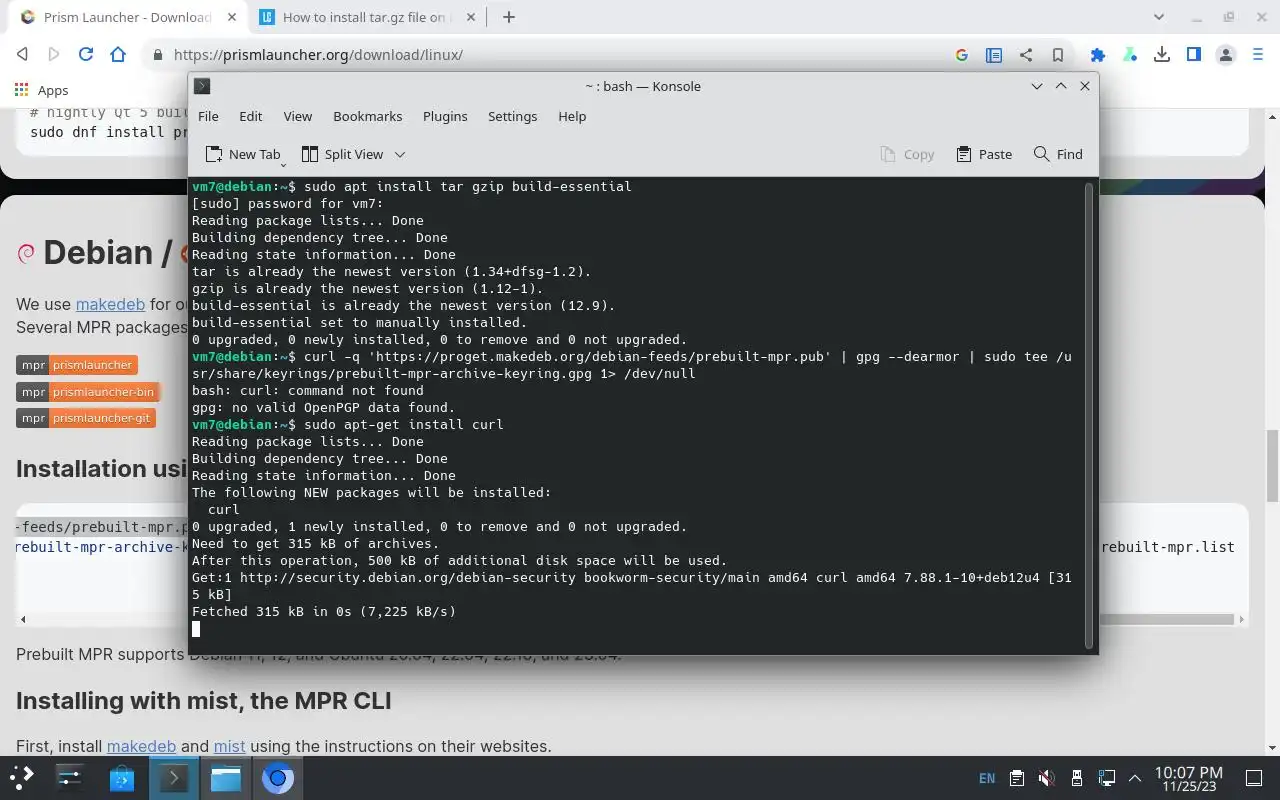Click the Chromium browser taskbar icon

point(278,778)
